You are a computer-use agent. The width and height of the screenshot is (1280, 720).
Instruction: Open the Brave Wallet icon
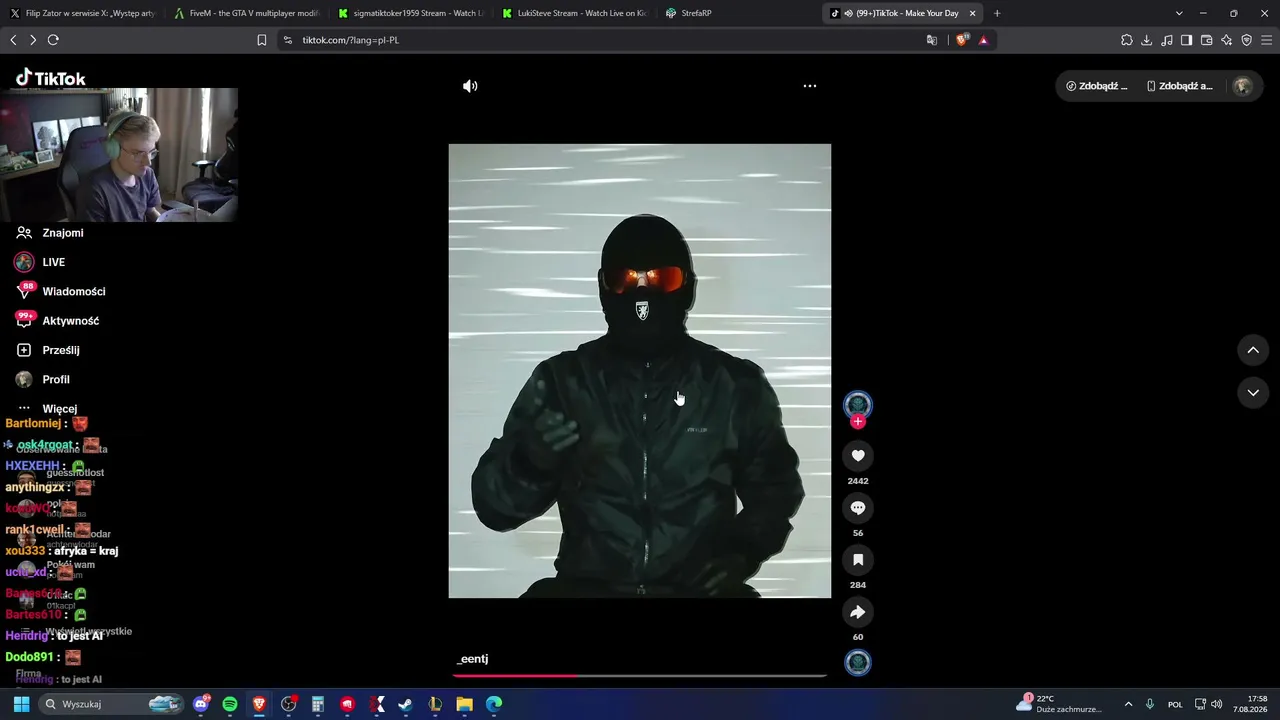(x=1207, y=40)
